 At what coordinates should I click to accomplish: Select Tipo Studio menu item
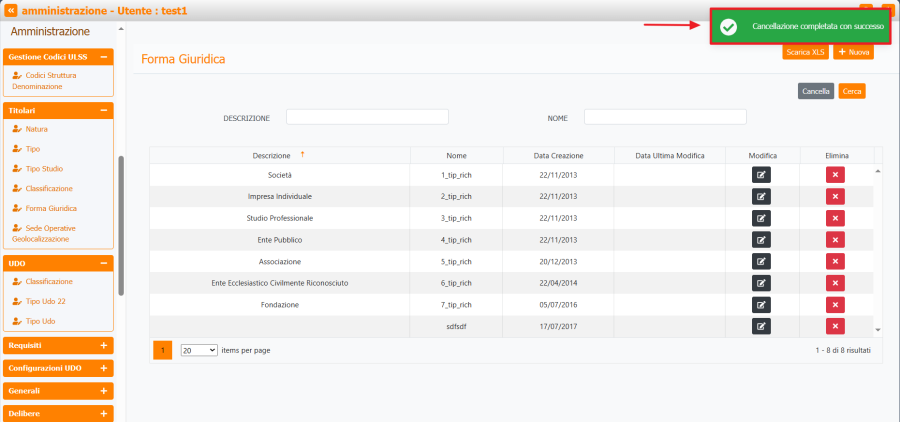(44, 168)
